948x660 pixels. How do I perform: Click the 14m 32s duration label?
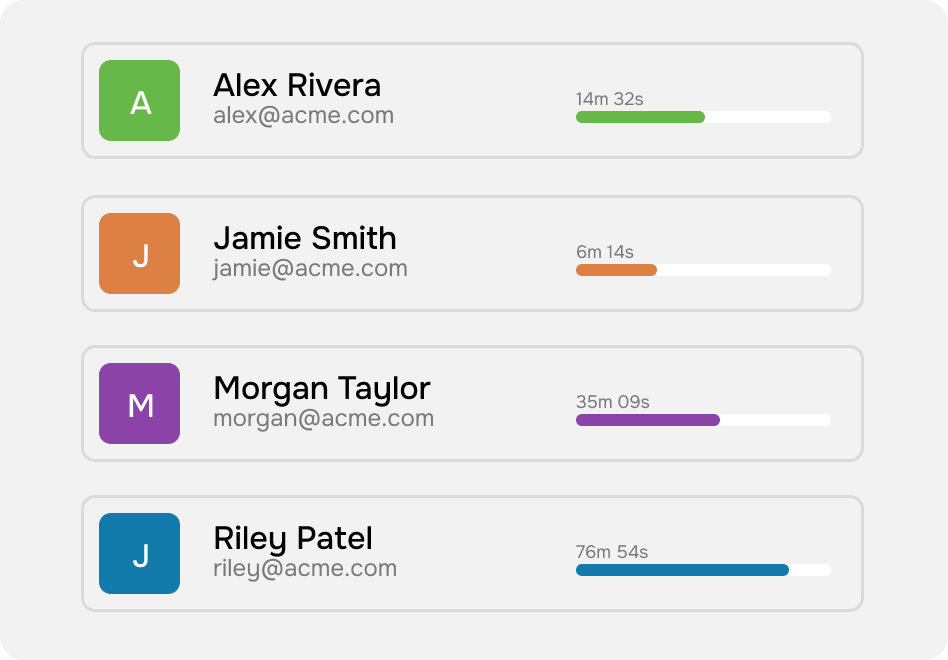(x=609, y=99)
